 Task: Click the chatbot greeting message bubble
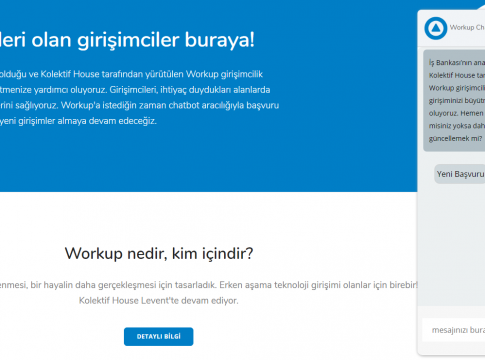454,101
